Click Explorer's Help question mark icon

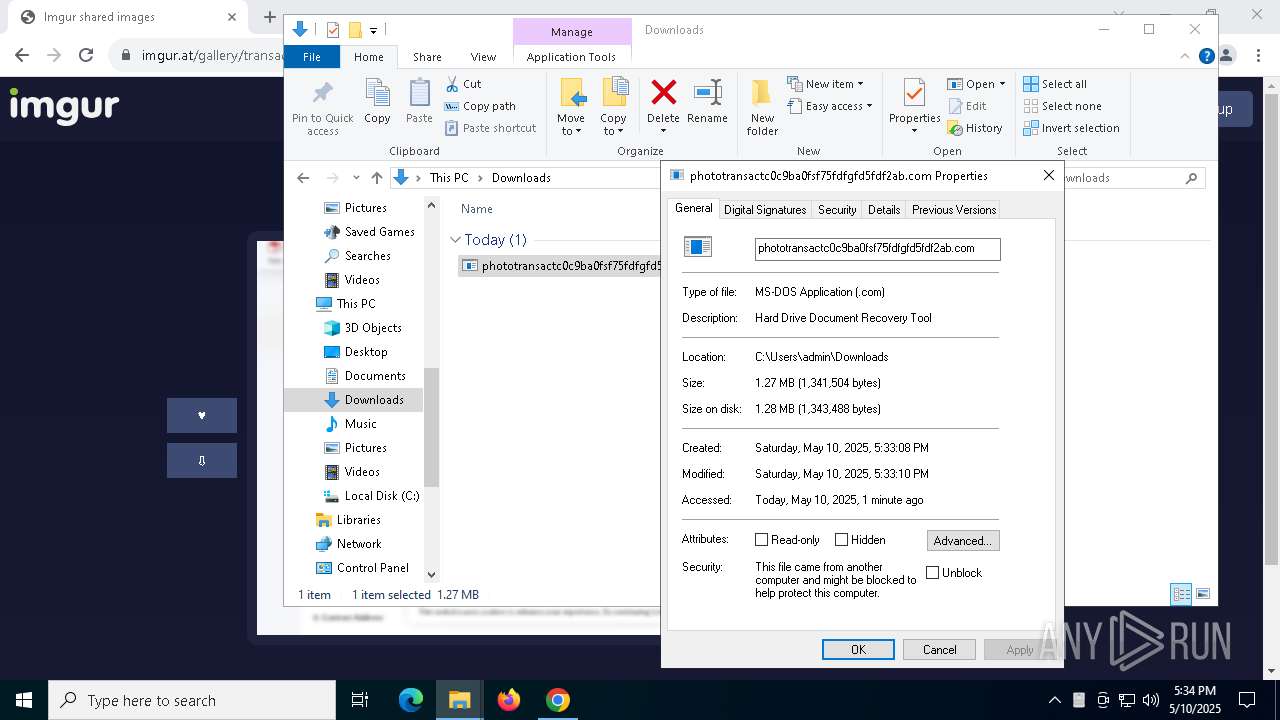[1206, 57]
